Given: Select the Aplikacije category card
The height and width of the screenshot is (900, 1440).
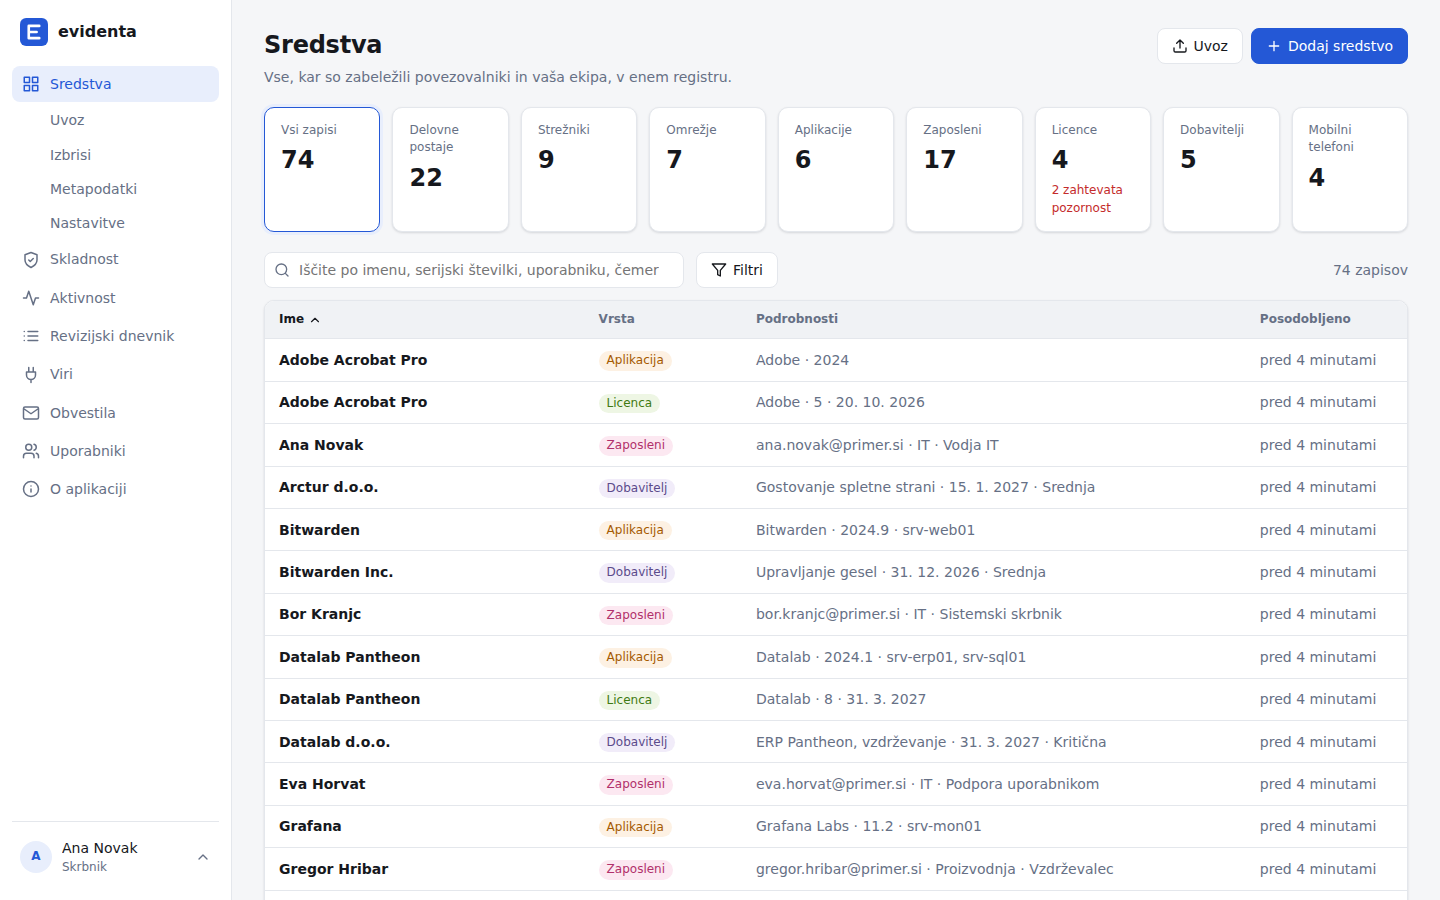Looking at the screenshot, I should [x=836, y=169].
